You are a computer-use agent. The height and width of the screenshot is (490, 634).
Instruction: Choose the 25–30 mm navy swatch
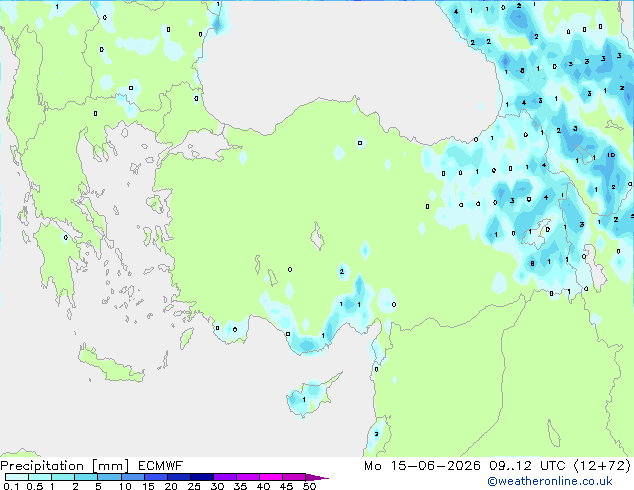(201, 477)
